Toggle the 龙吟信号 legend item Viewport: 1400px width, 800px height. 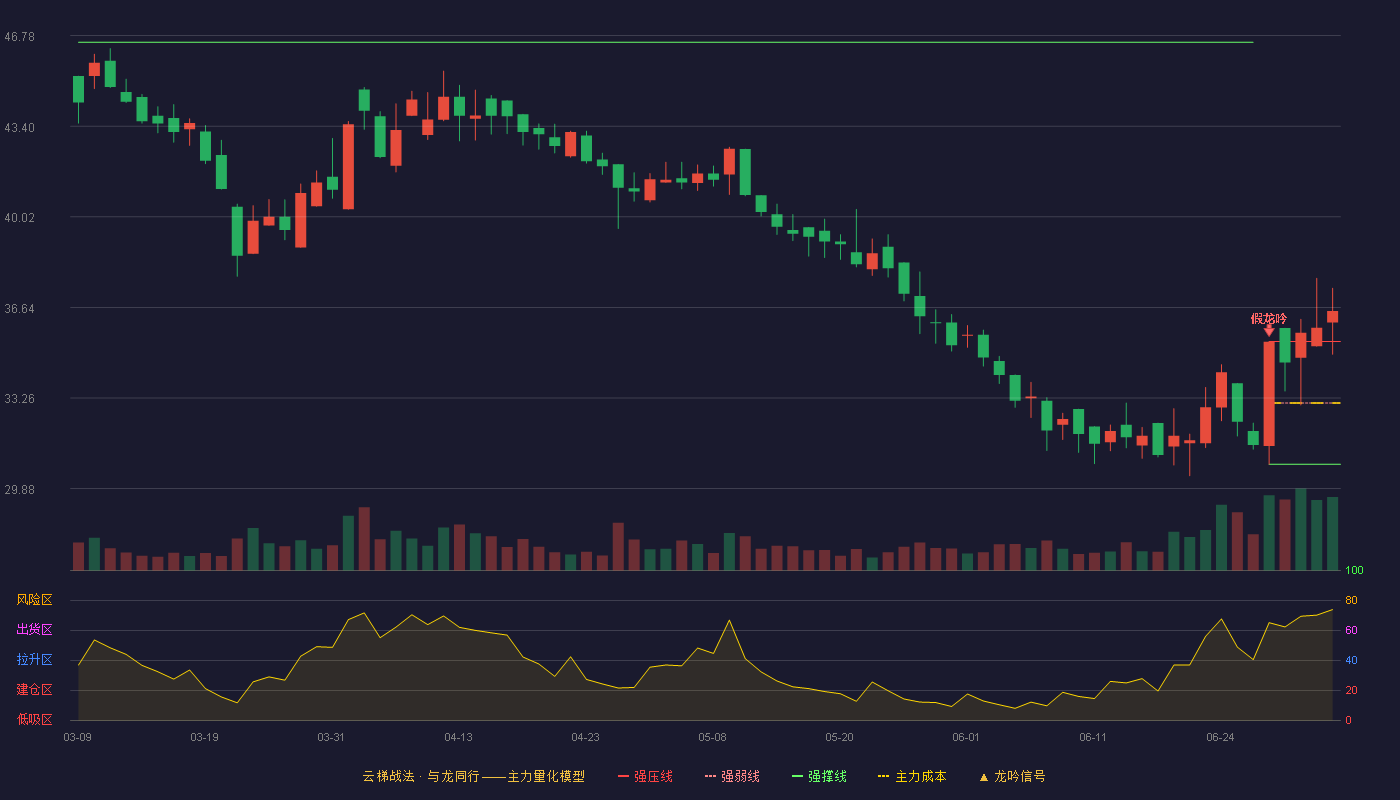(x=1012, y=776)
